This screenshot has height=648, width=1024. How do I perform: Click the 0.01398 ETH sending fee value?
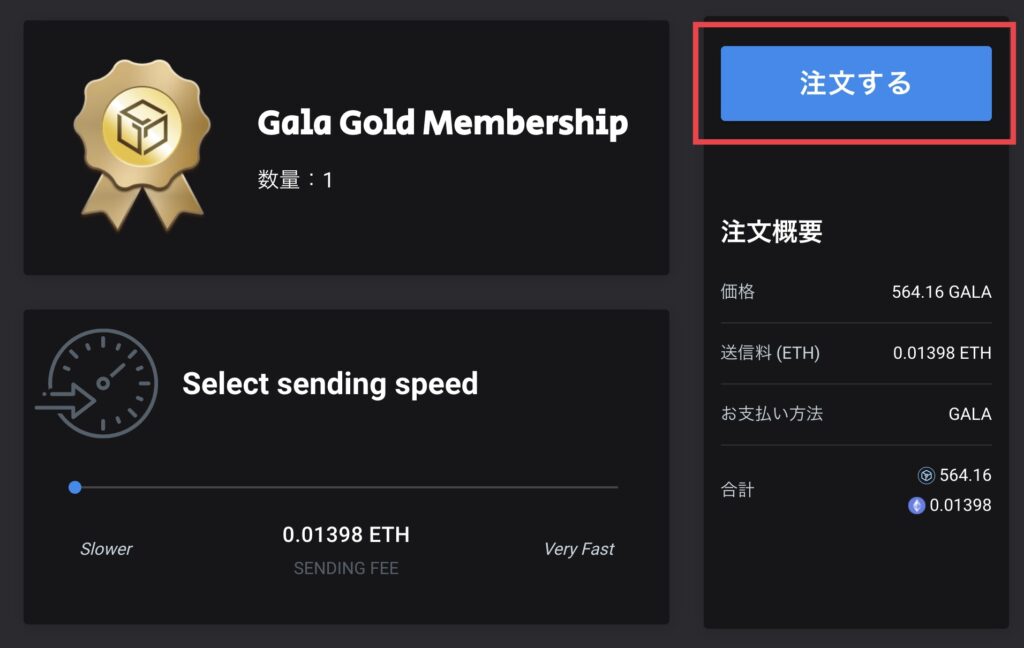pyautogui.click(x=346, y=534)
